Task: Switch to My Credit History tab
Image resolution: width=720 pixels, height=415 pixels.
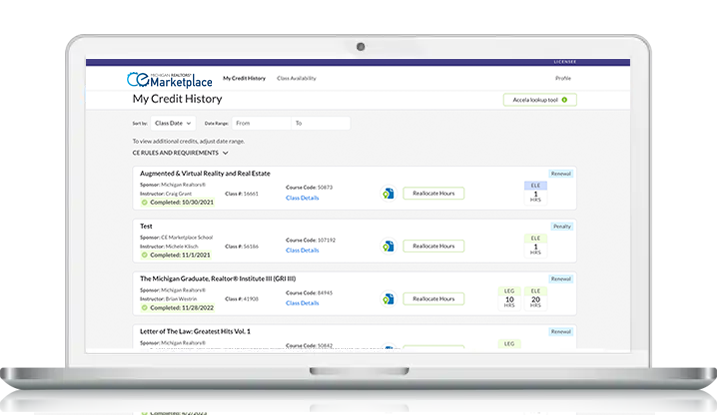Action: tap(244, 78)
